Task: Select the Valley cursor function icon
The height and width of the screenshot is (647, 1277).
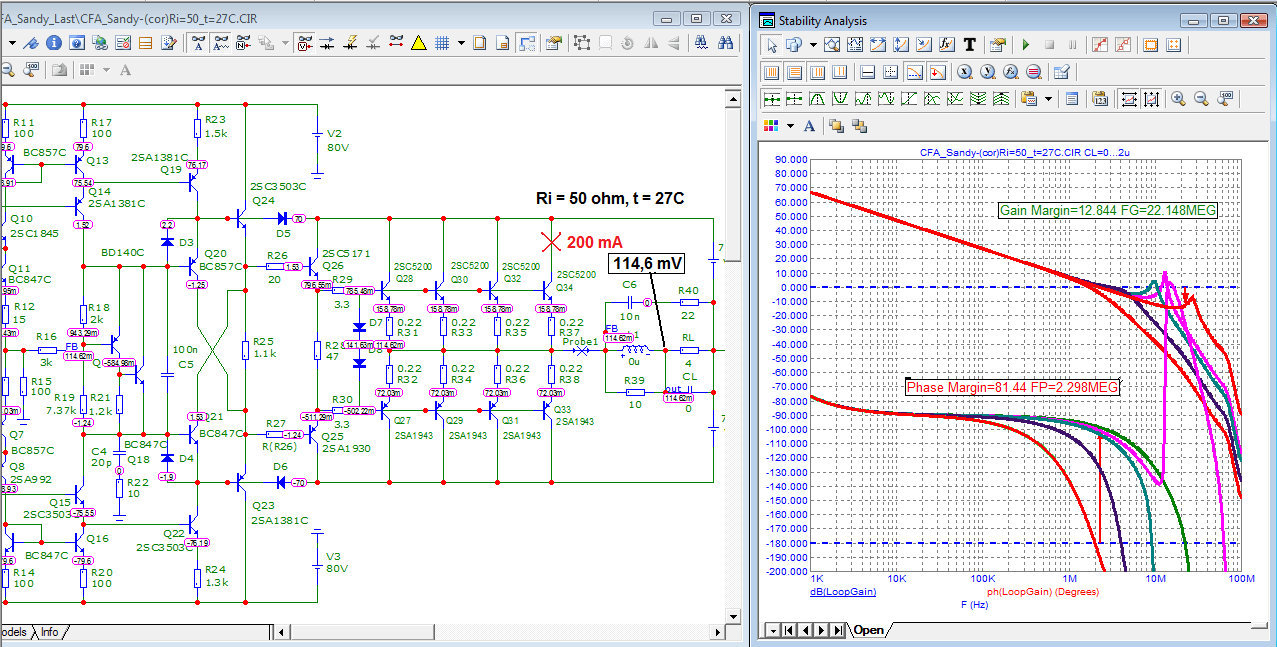Action: [x=839, y=99]
